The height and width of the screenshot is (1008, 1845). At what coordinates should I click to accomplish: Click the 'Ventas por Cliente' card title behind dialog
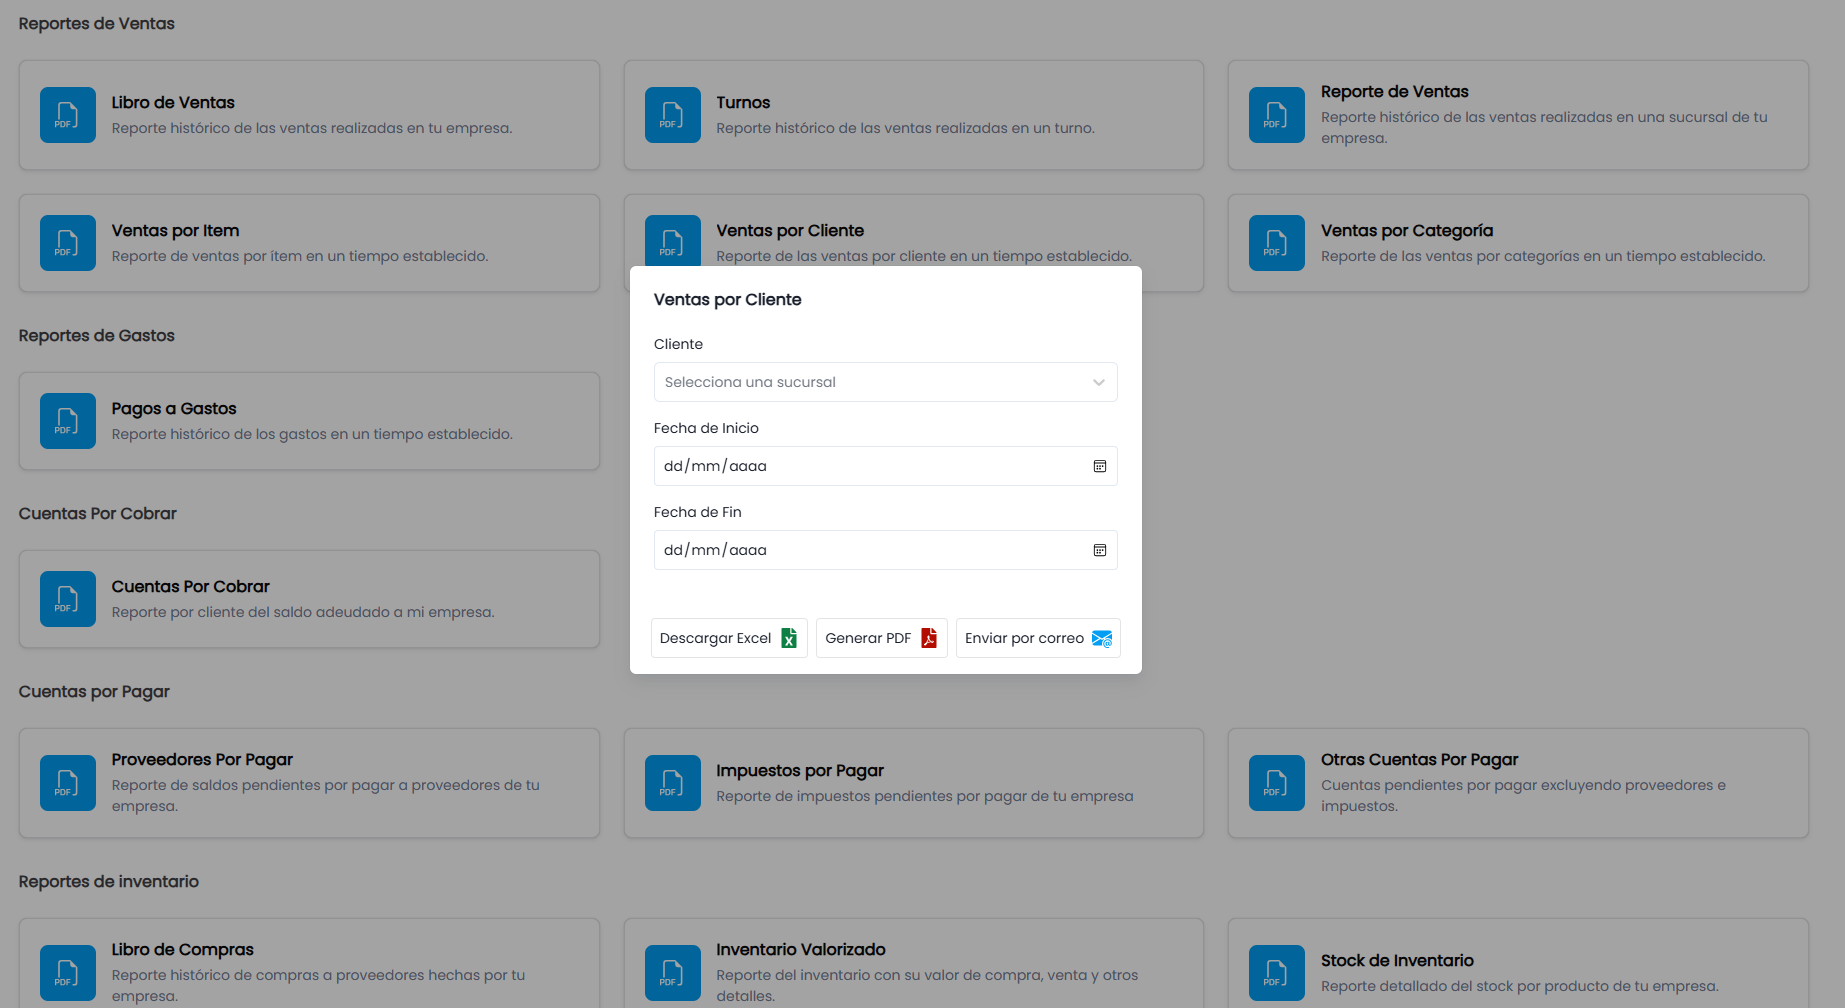point(790,231)
